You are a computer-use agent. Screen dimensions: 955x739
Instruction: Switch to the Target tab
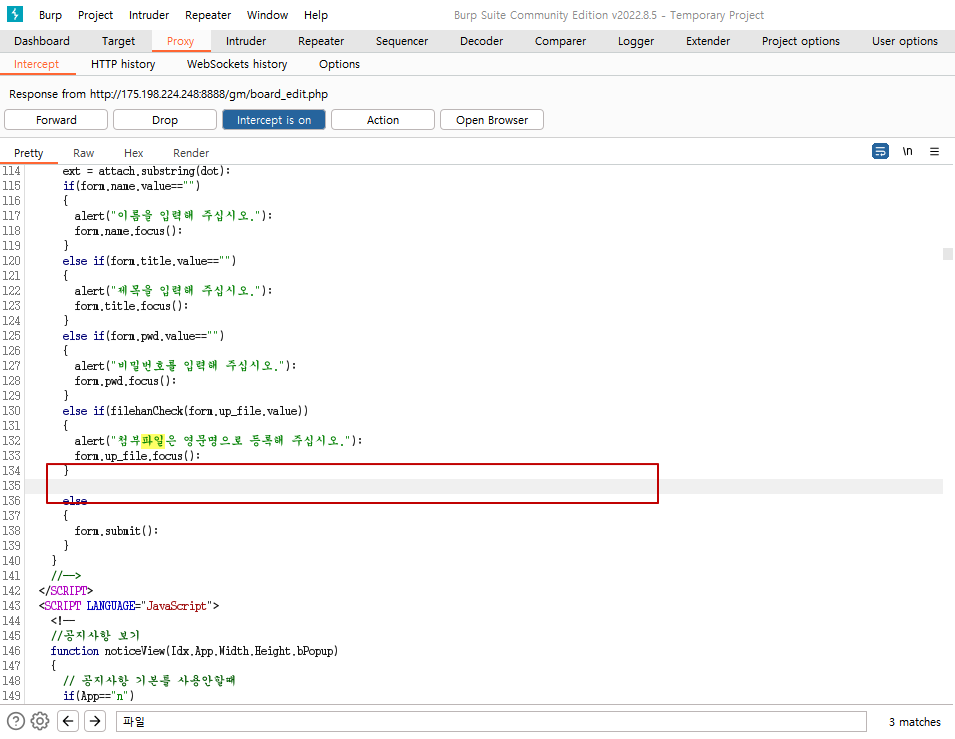click(x=118, y=41)
